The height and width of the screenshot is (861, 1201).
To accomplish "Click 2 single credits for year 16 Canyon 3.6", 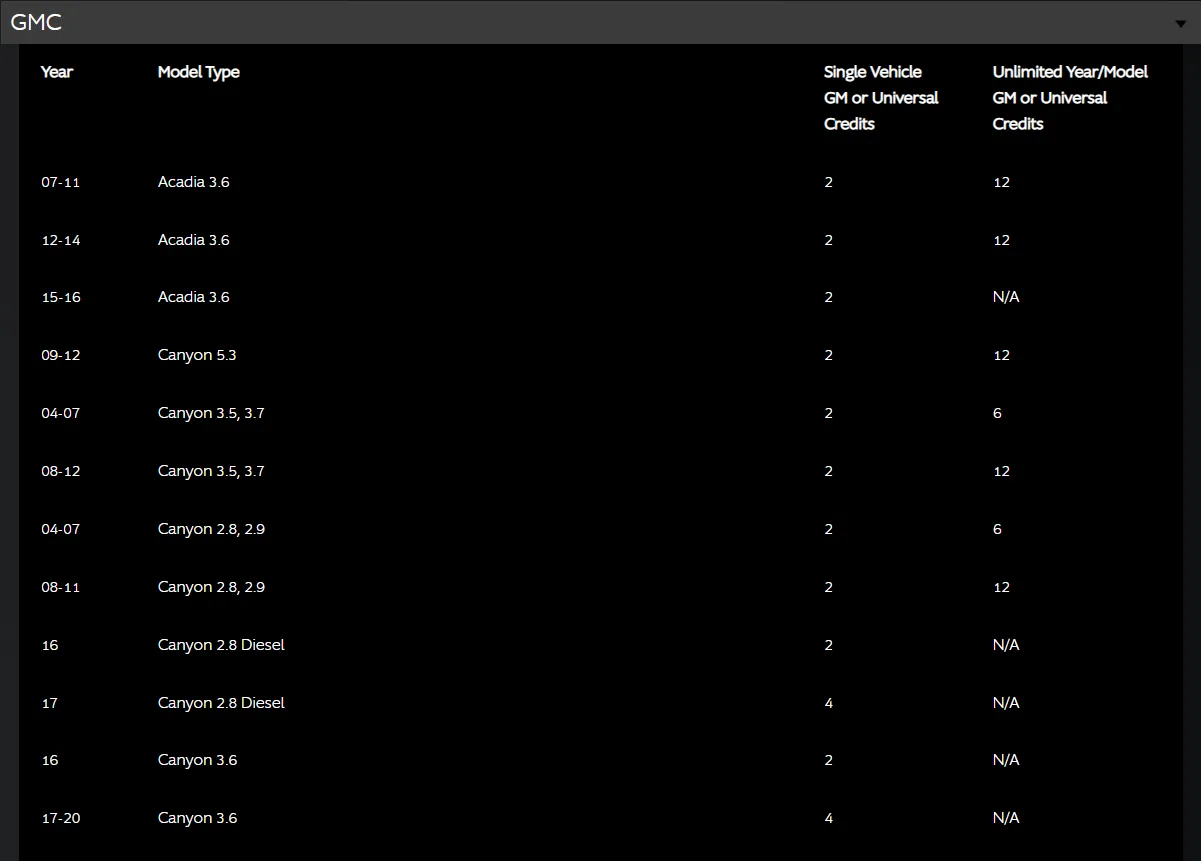I will coord(828,760).
